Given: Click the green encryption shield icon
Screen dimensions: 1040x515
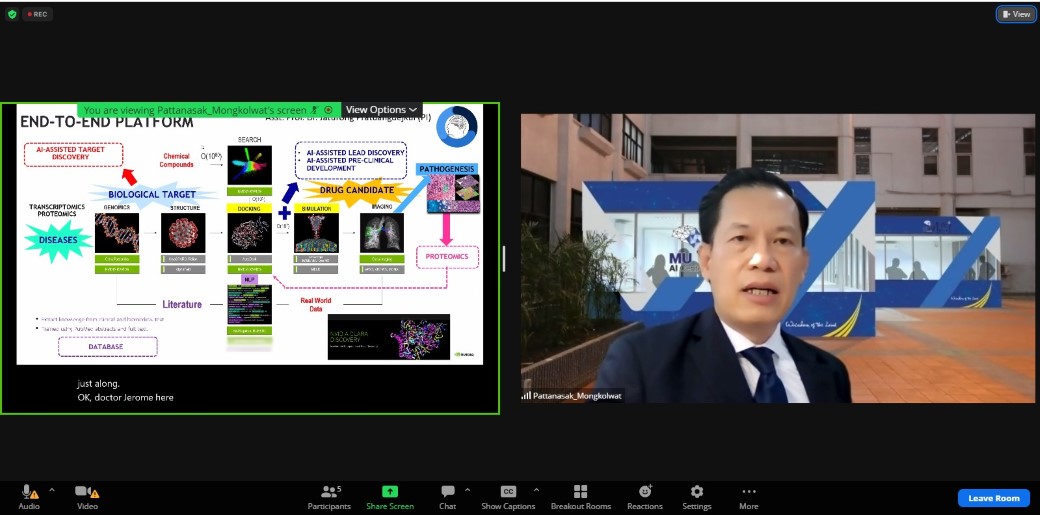Looking at the screenshot, I should click(12, 14).
